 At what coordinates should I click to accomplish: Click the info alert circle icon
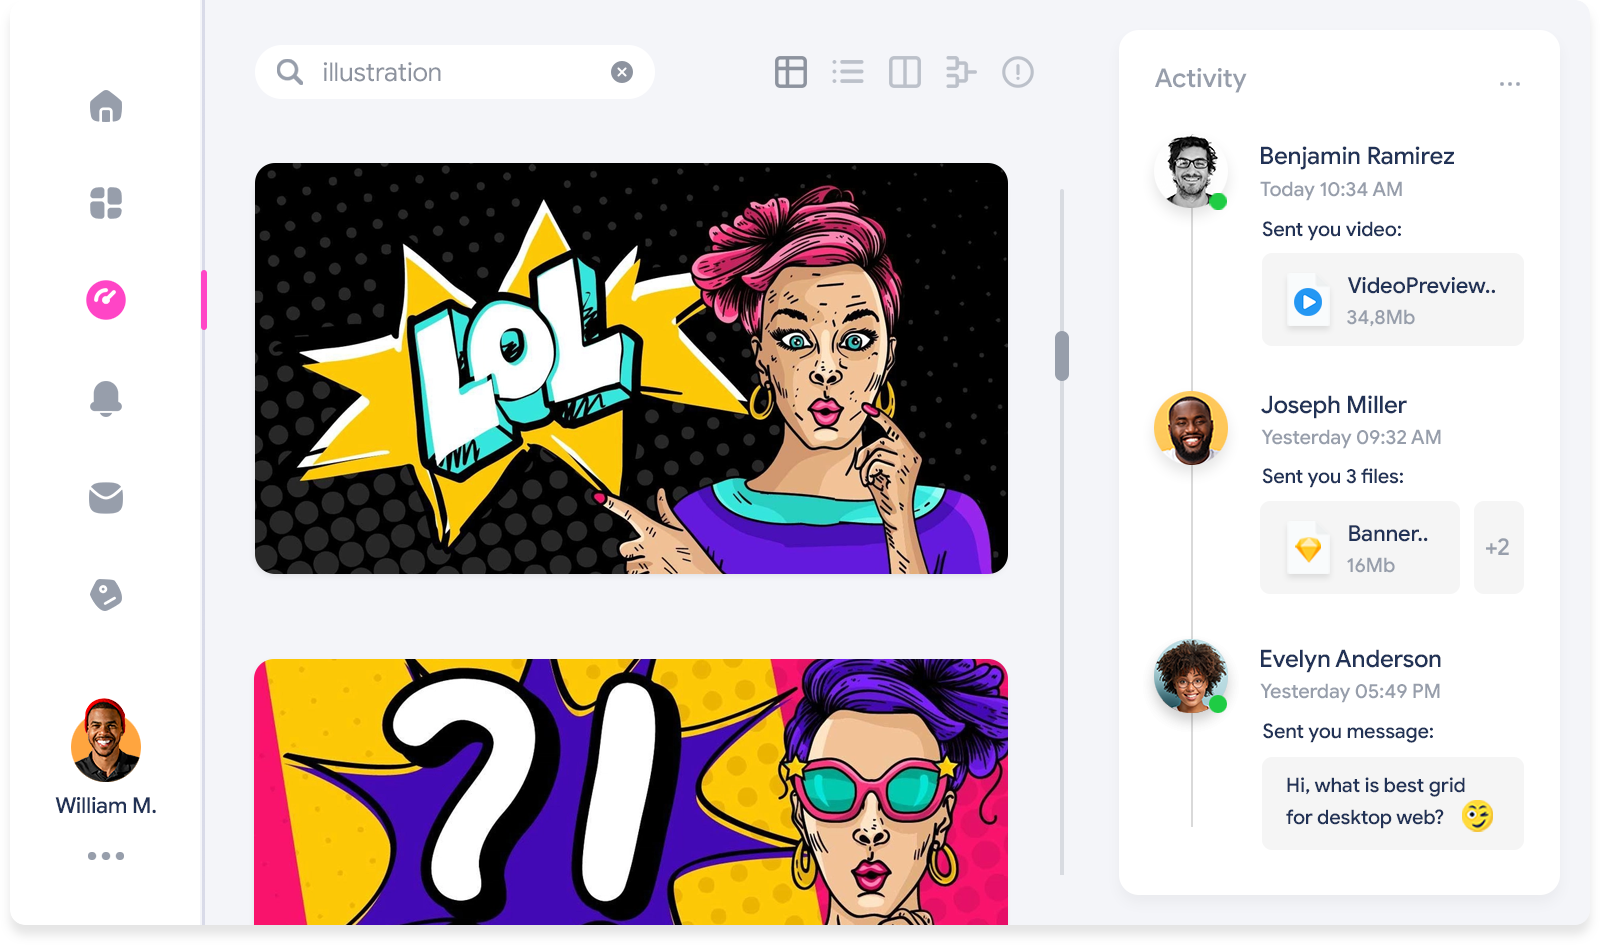click(x=1018, y=72)
